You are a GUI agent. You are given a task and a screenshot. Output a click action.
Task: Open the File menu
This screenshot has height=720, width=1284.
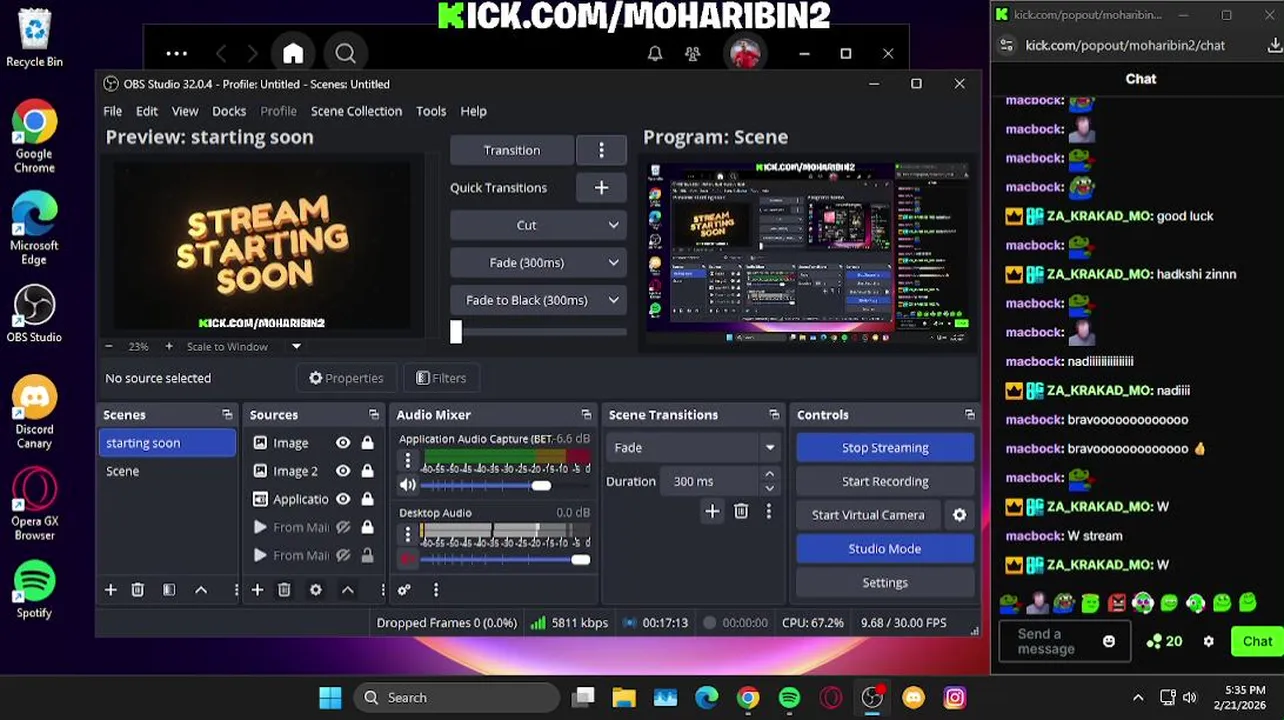click(113, 111)
